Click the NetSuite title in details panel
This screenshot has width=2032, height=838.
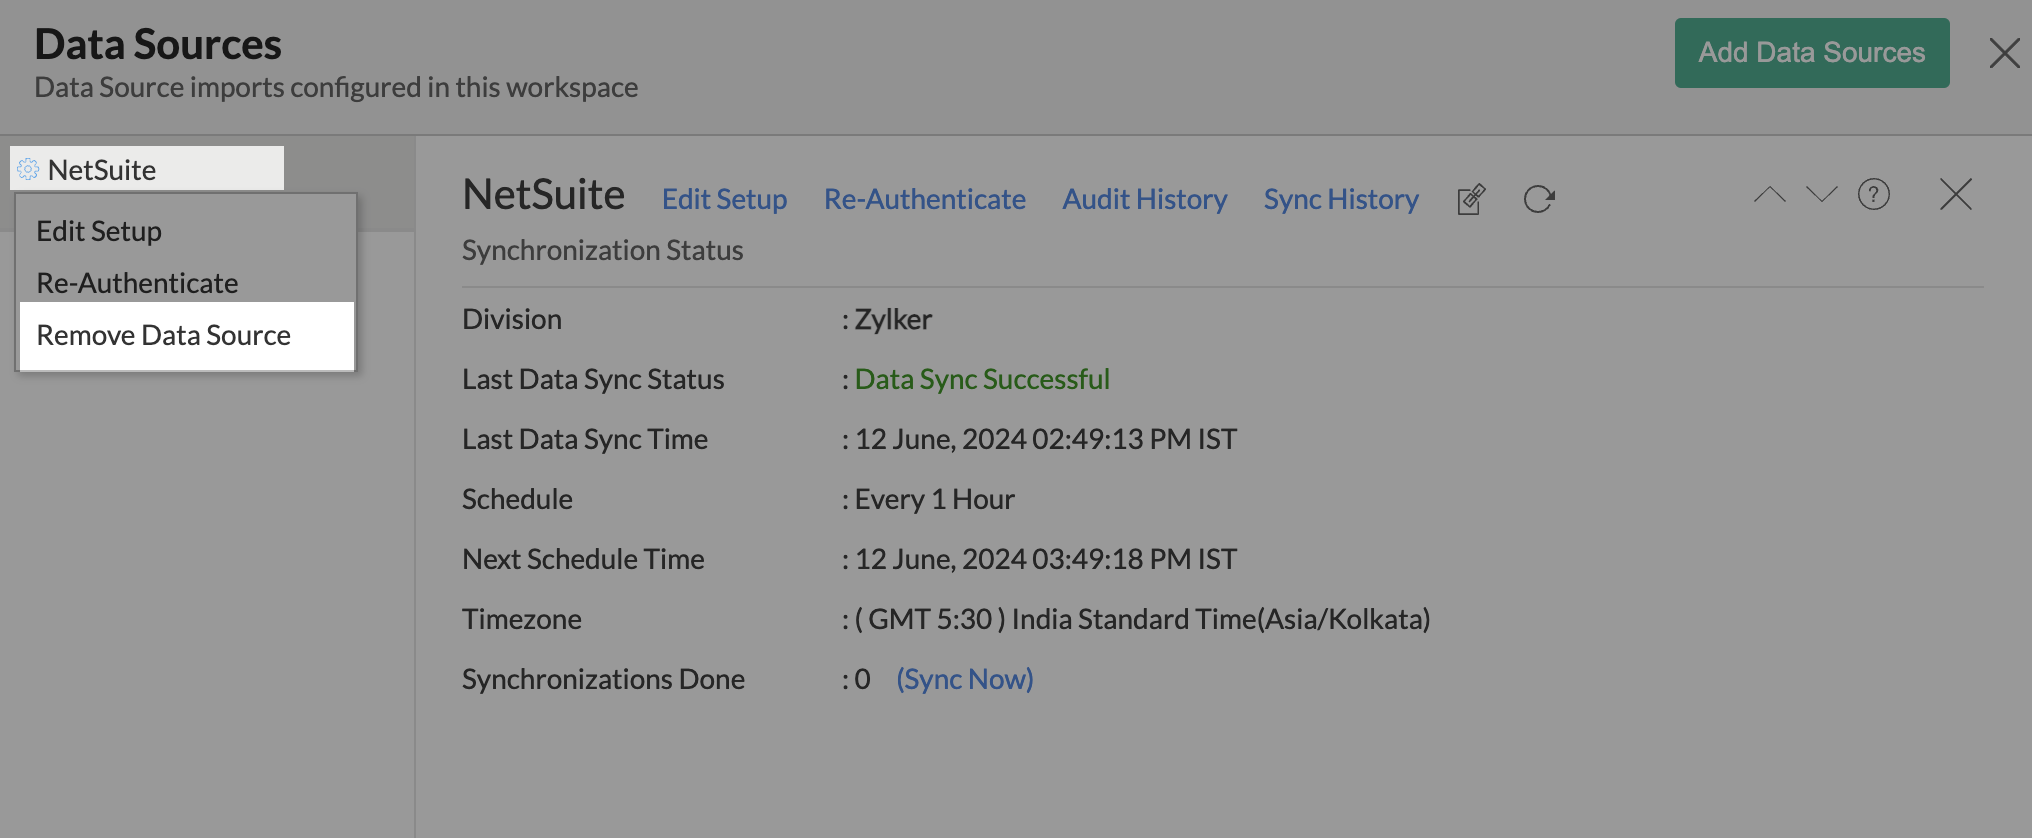click(543, 194)
